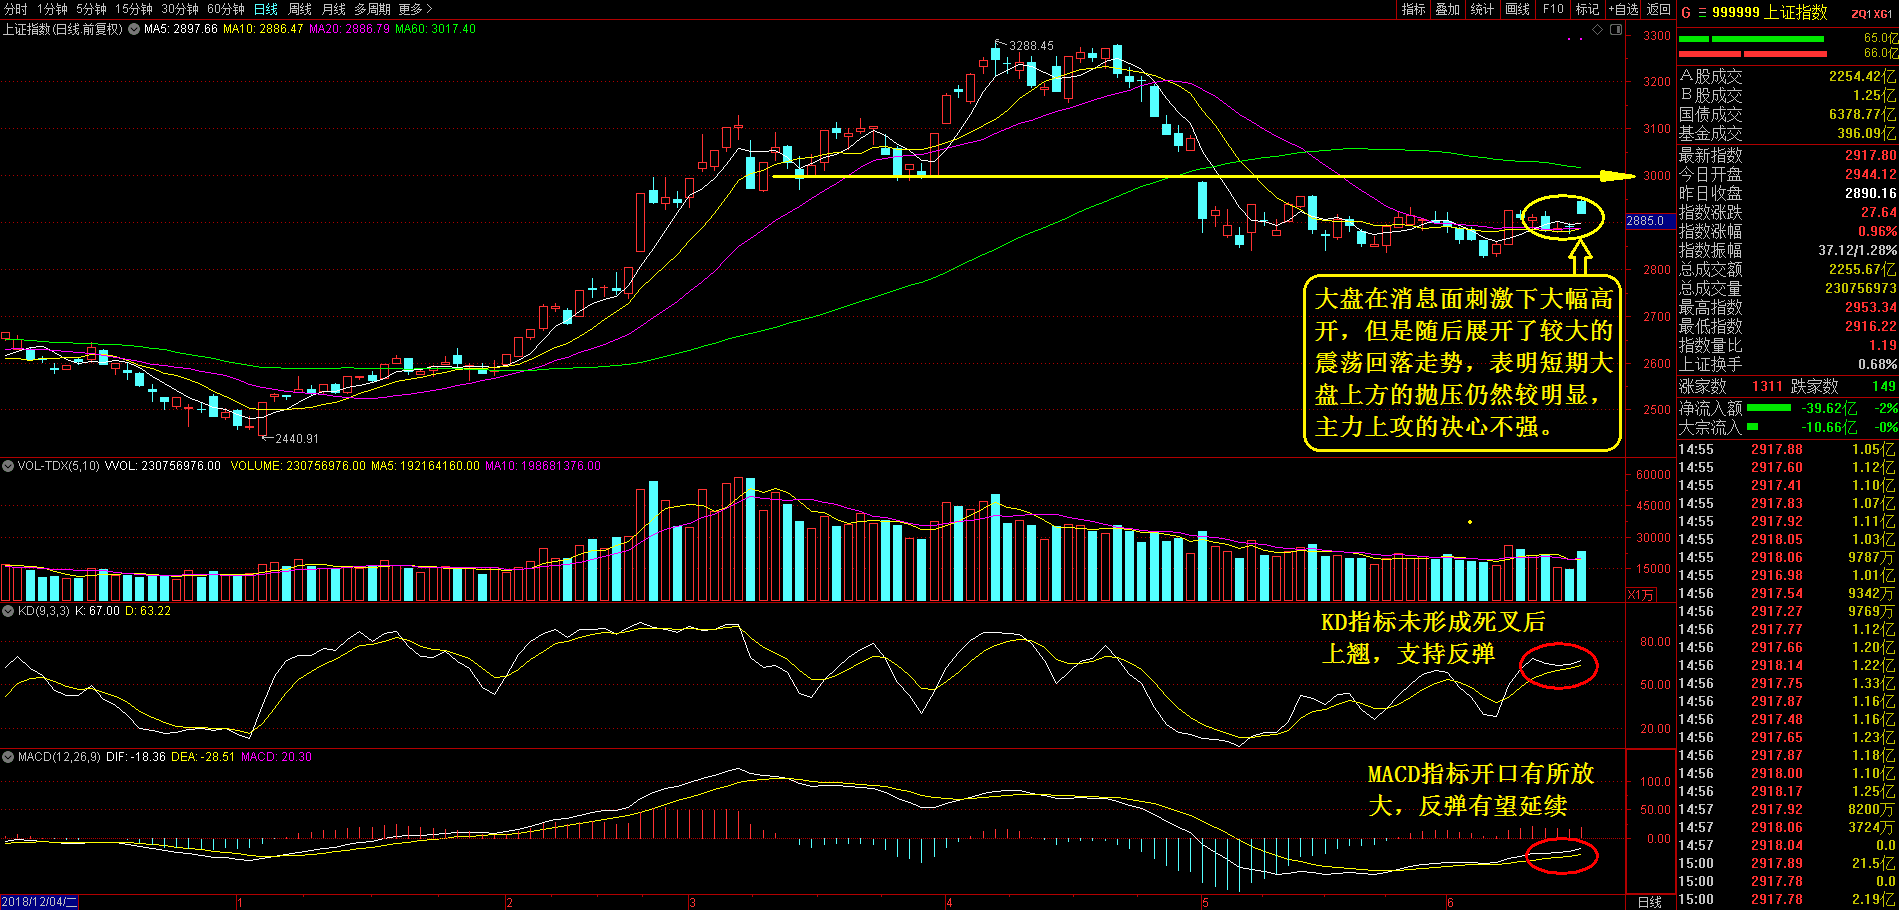Image resolution: width=1899 pixels, height=910 pixels.
Task: Click the 2440.91 low price label
Action: click(296, 439)
